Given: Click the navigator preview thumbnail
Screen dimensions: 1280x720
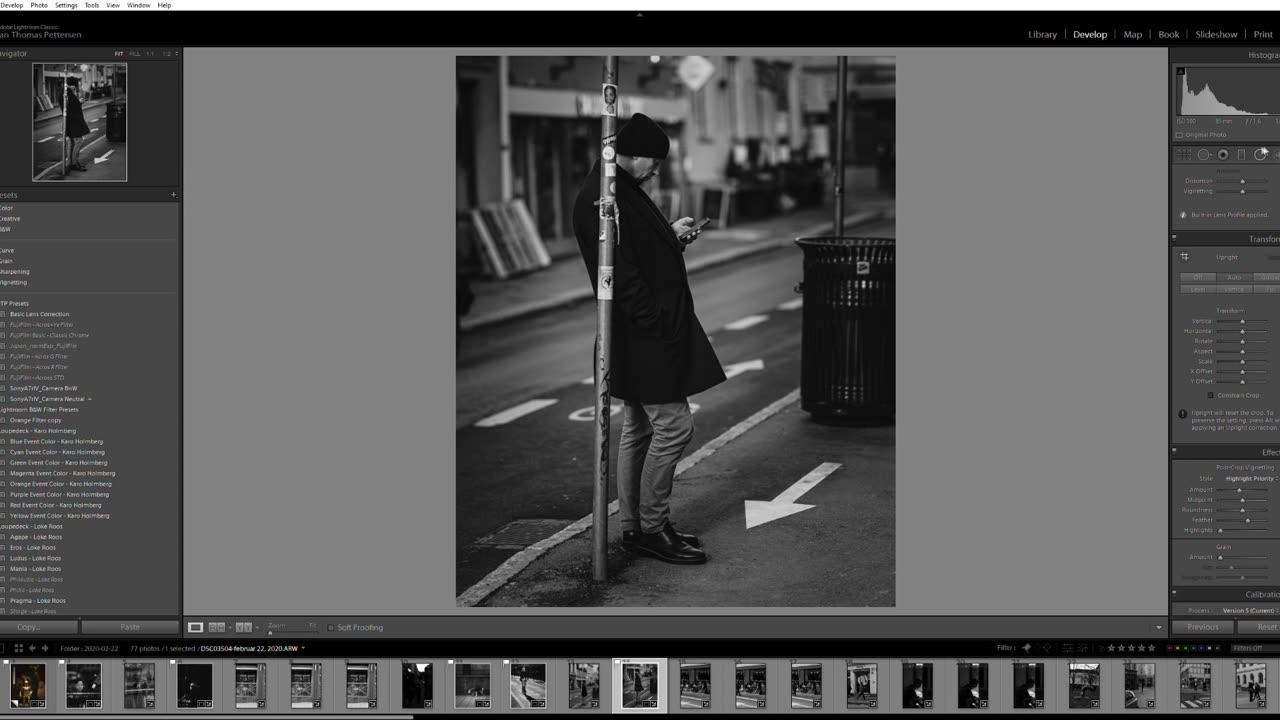Looking at the screenshot, I should coord(80,122).
